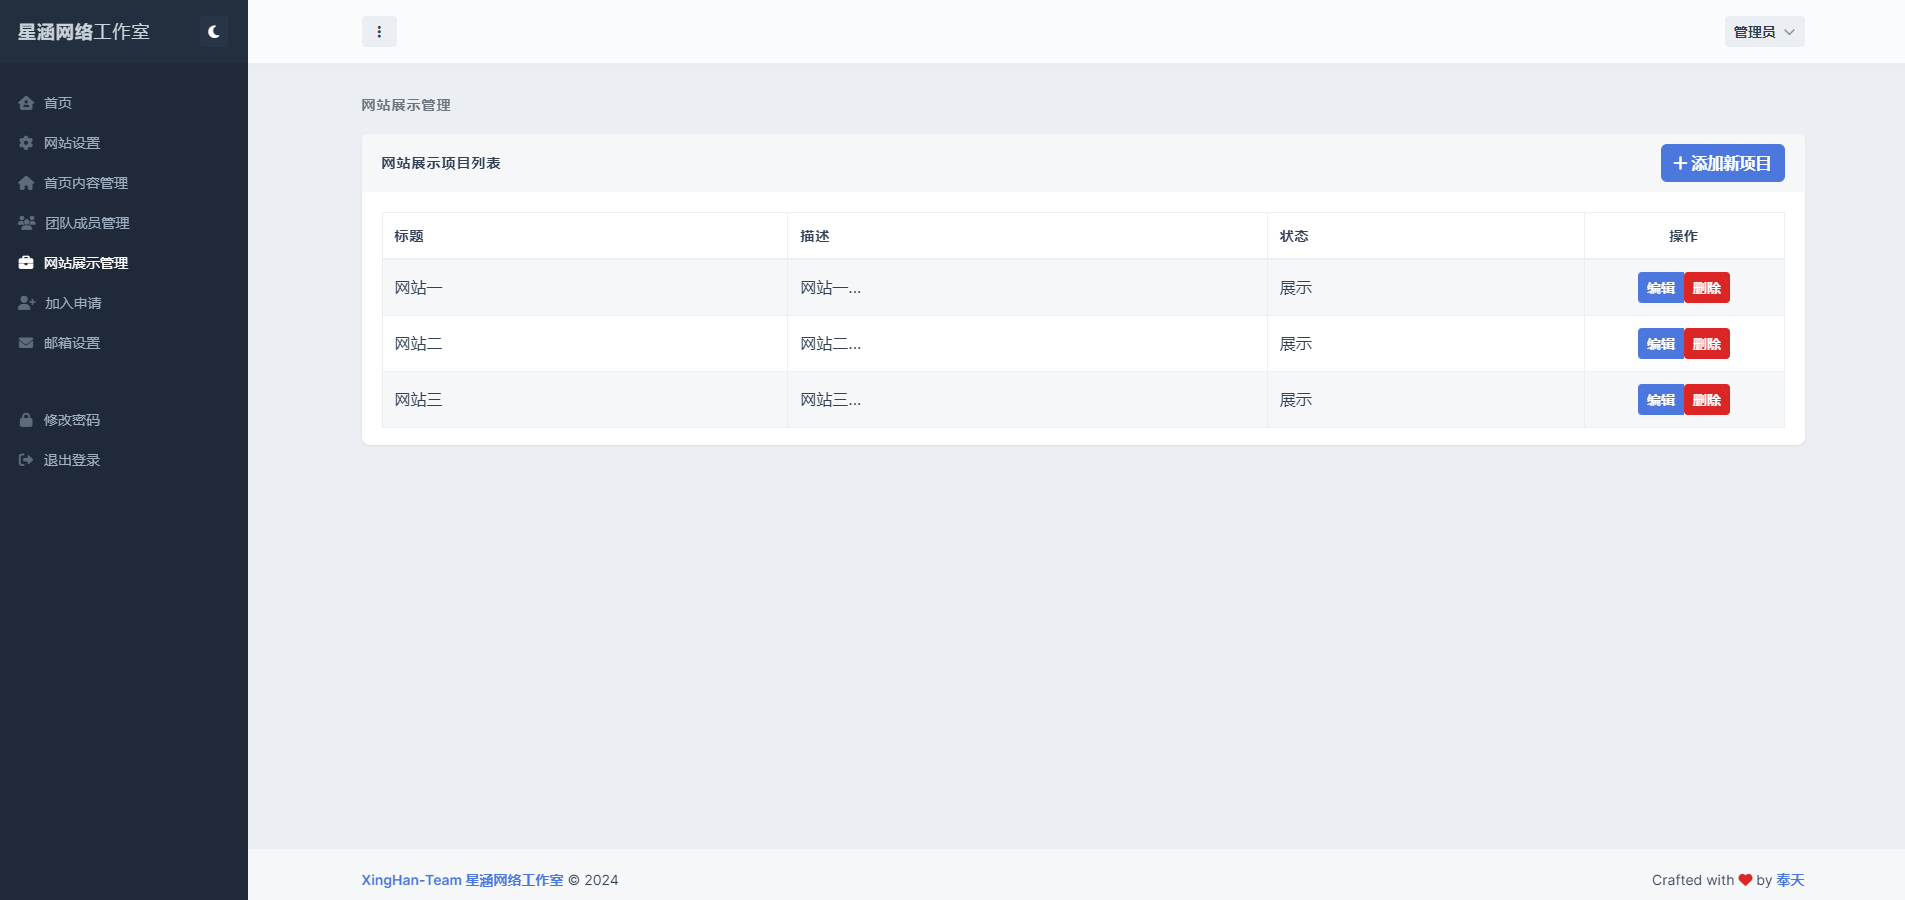The height and width of the screenshot is (900, 1905).
Task: Select 退出登录 in the sidebar
Action: (71, 460)
